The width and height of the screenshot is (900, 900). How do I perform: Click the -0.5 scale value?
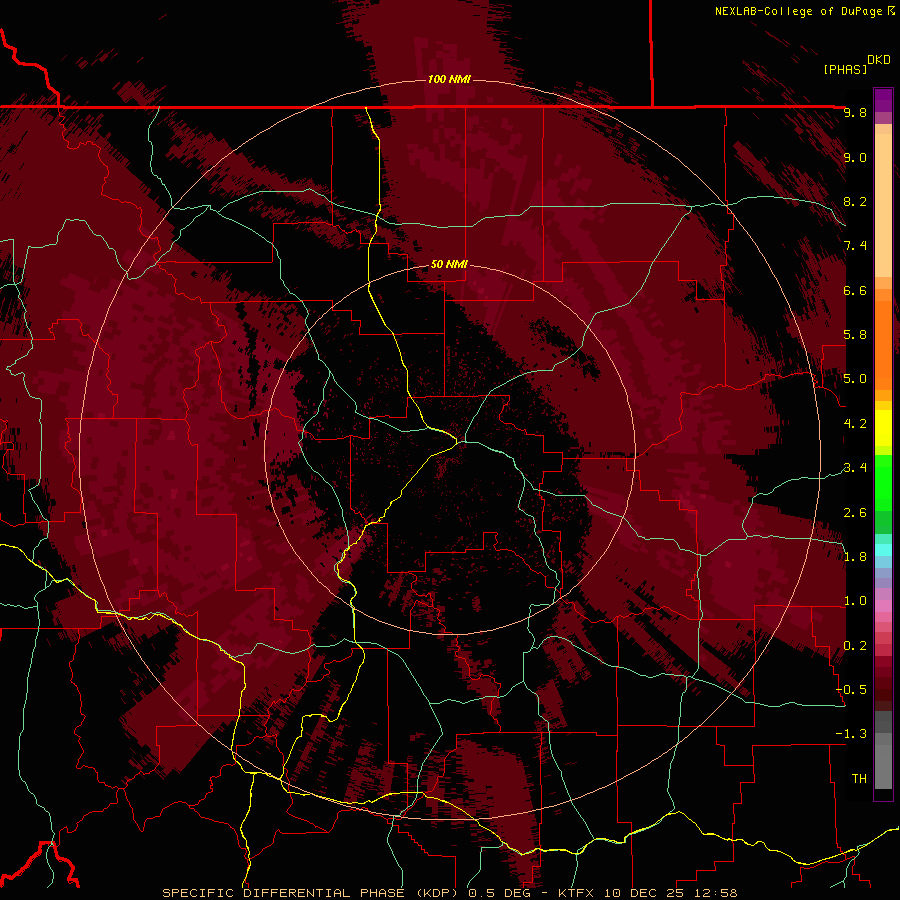click(x=851, y=690)
